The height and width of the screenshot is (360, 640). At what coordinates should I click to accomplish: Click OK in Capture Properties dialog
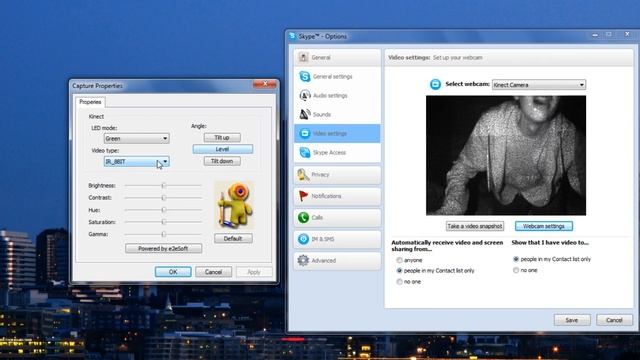click(173, 272)
